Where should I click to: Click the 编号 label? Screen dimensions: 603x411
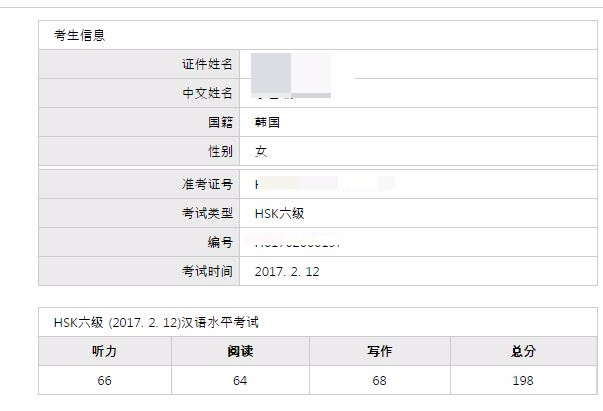(x=220, y=242)
